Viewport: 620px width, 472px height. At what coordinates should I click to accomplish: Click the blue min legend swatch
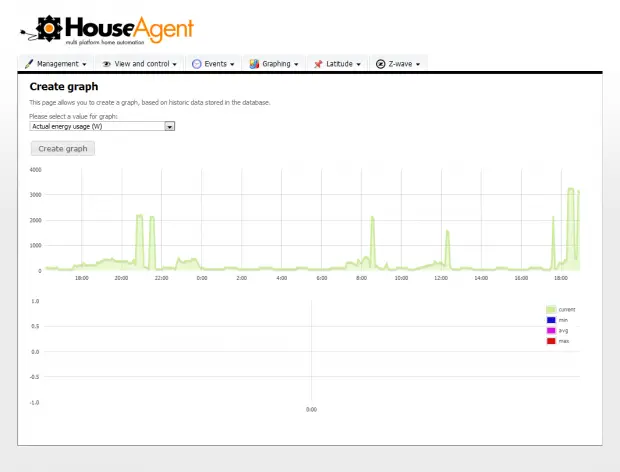tap(551, 320)
